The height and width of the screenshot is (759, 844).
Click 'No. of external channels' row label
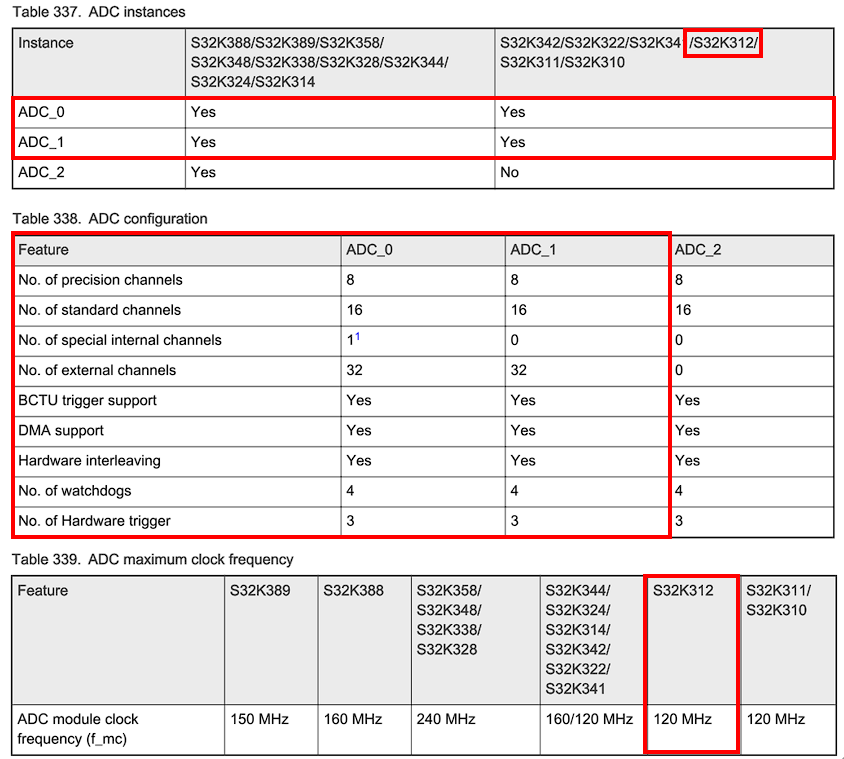(97, 370)
